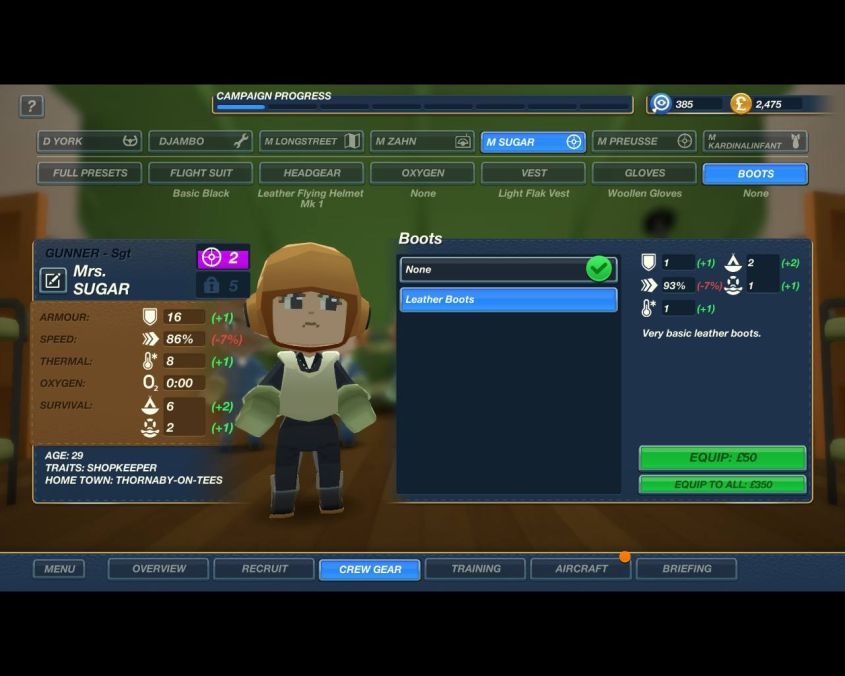The height and width of the screenshot is (676, 845).
Task: Click the locked skill slot 5
Action: [x=223, y=285]
